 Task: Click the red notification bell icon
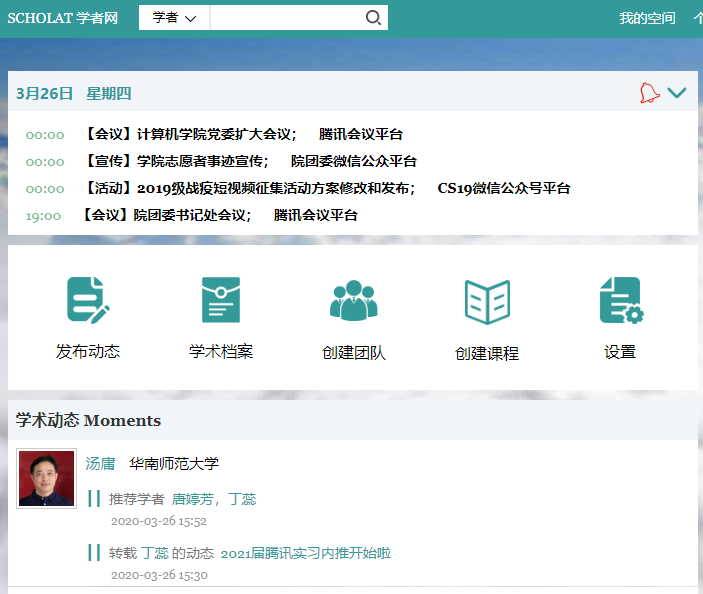click(649, 93)
